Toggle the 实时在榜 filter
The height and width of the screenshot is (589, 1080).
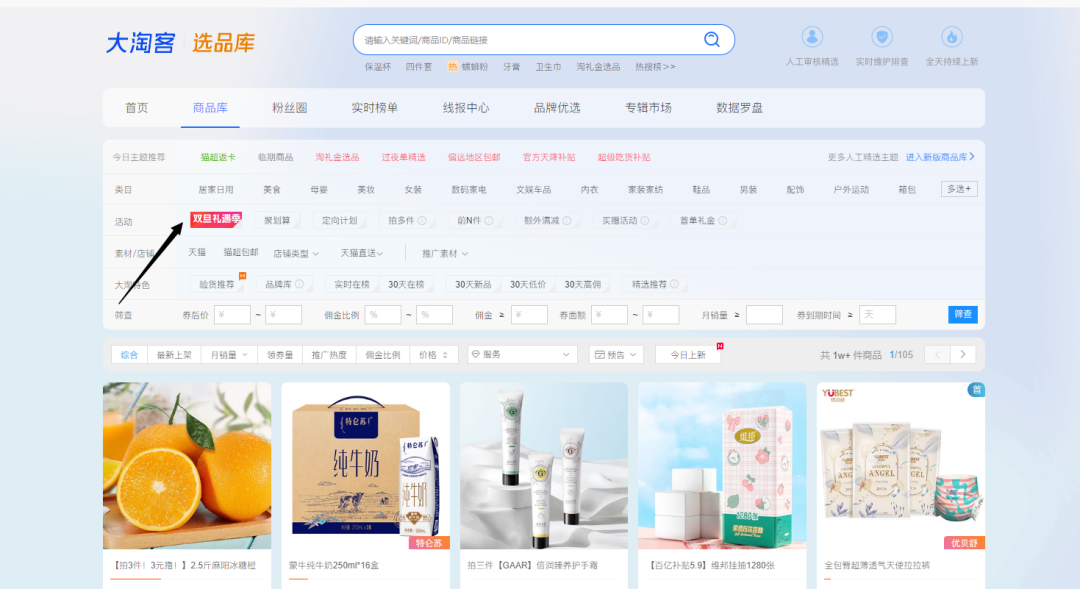[x=351, y=284]
